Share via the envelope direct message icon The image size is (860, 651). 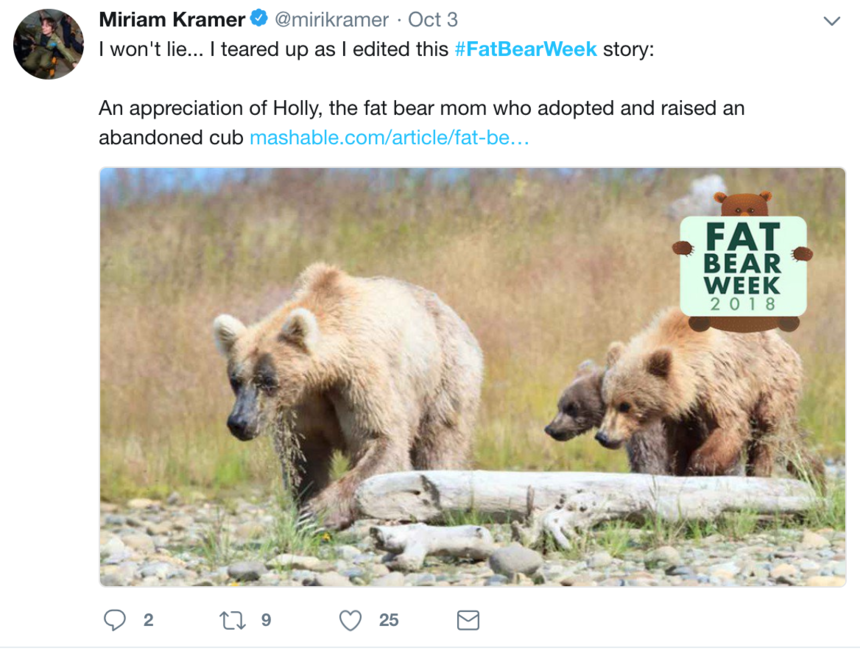point(468,620)
